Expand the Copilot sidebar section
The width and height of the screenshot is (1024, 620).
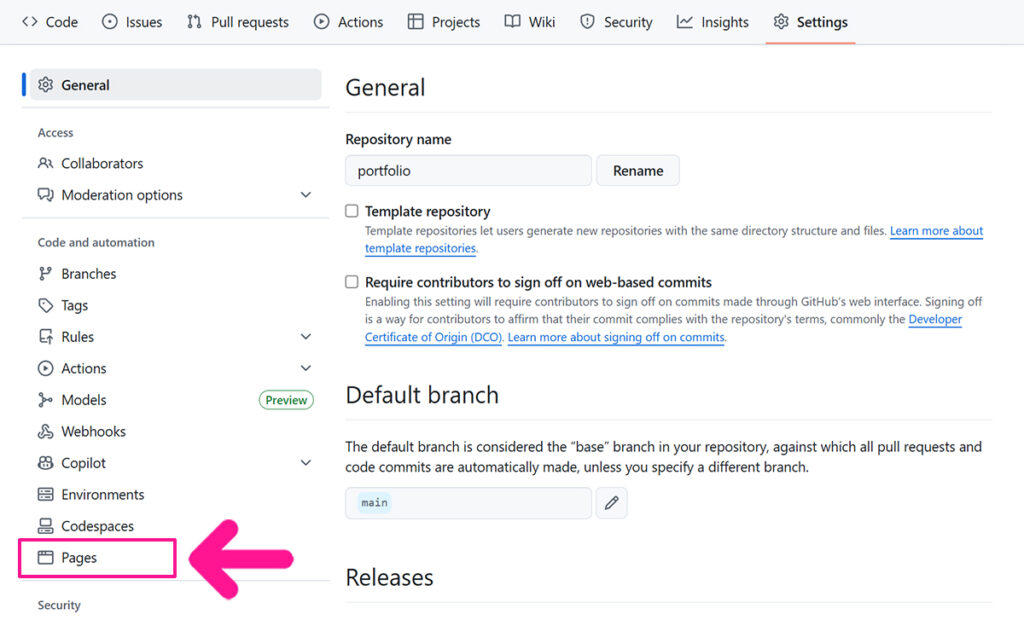pos(306,463)
